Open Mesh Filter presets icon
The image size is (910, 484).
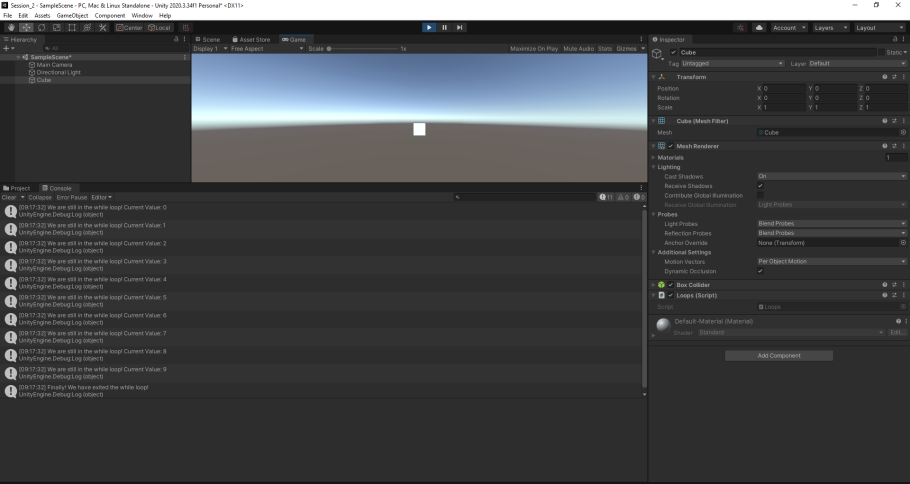894,121
